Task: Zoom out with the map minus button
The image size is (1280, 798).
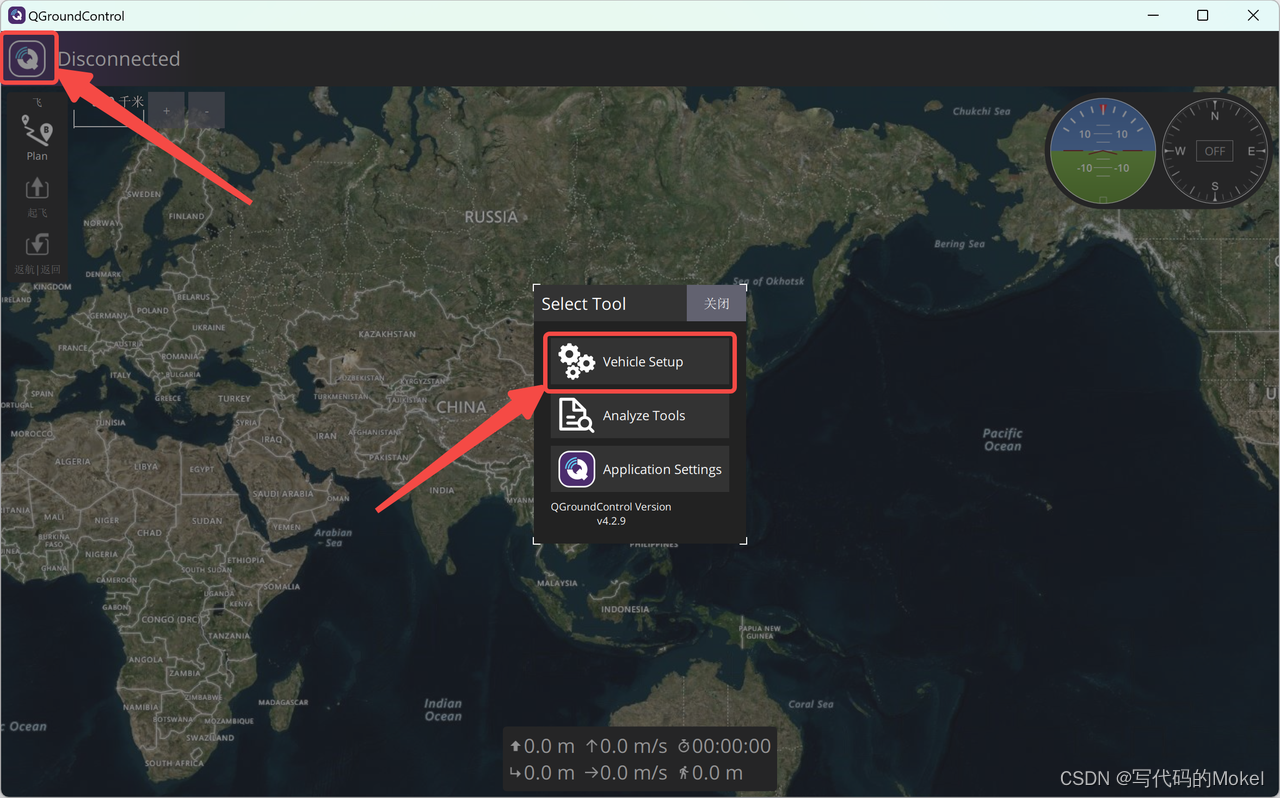Action: click(x=206, y=110)
